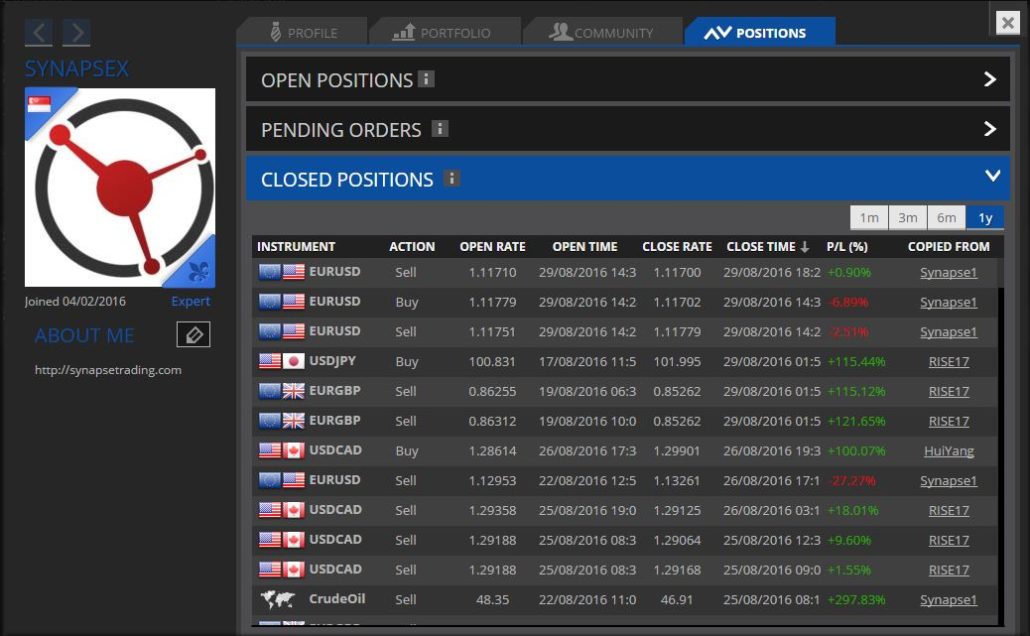
Task: Go to previous profile with left arrow
Action: (x=39, y=33)
